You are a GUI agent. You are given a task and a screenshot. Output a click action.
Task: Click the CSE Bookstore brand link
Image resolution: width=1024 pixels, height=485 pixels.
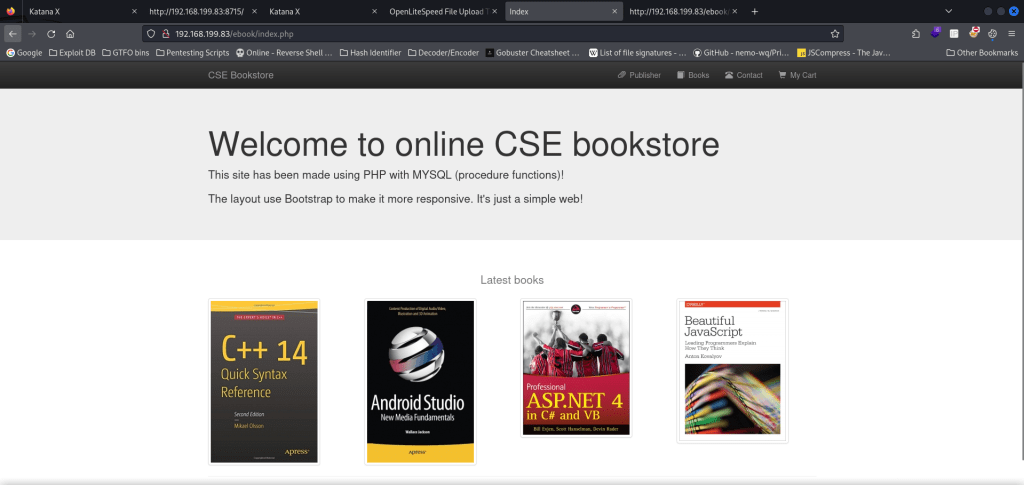pyautogui.click(x=240, y=75)
